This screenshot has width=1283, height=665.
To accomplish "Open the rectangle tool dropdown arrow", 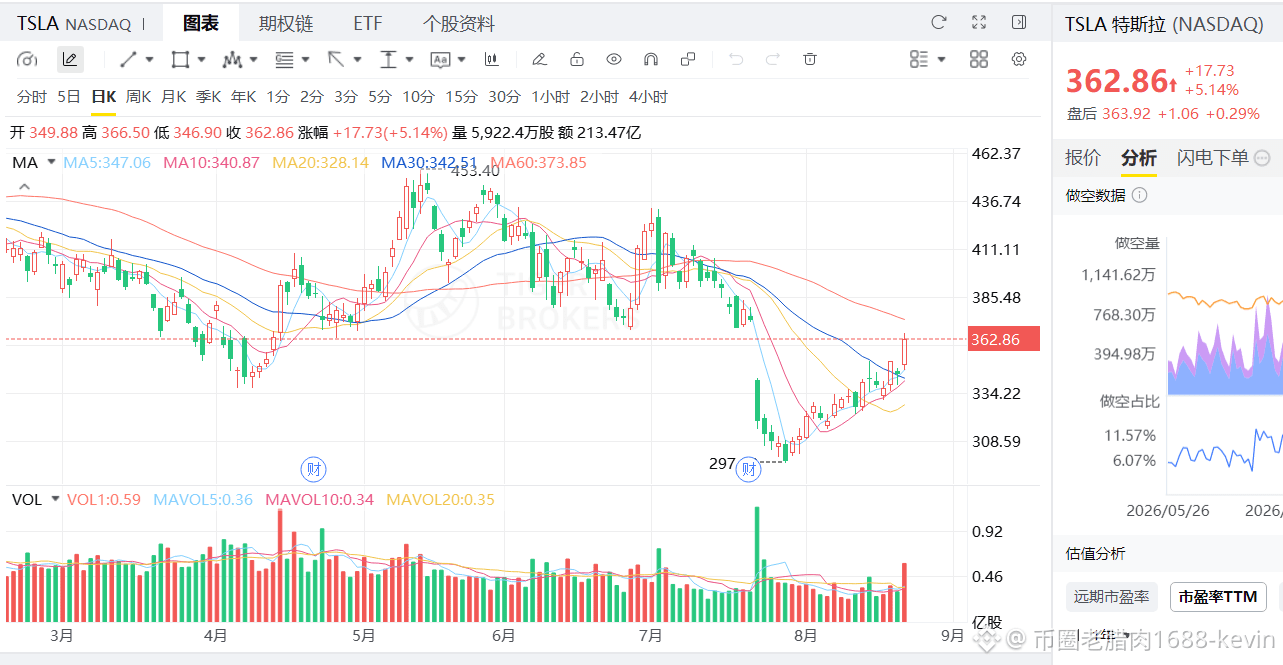I will (x=201, y=60).
